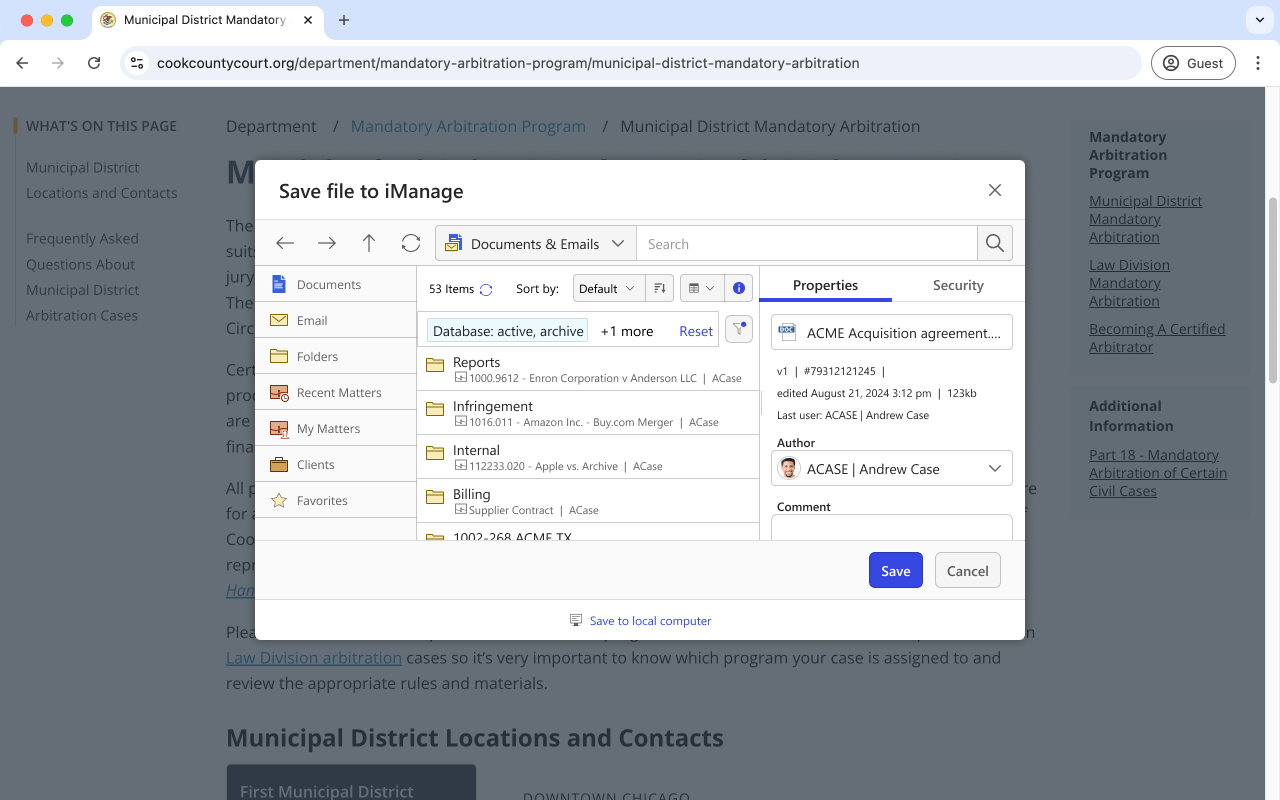
Task: Open the Favorites star section
Action: [322, 500]
